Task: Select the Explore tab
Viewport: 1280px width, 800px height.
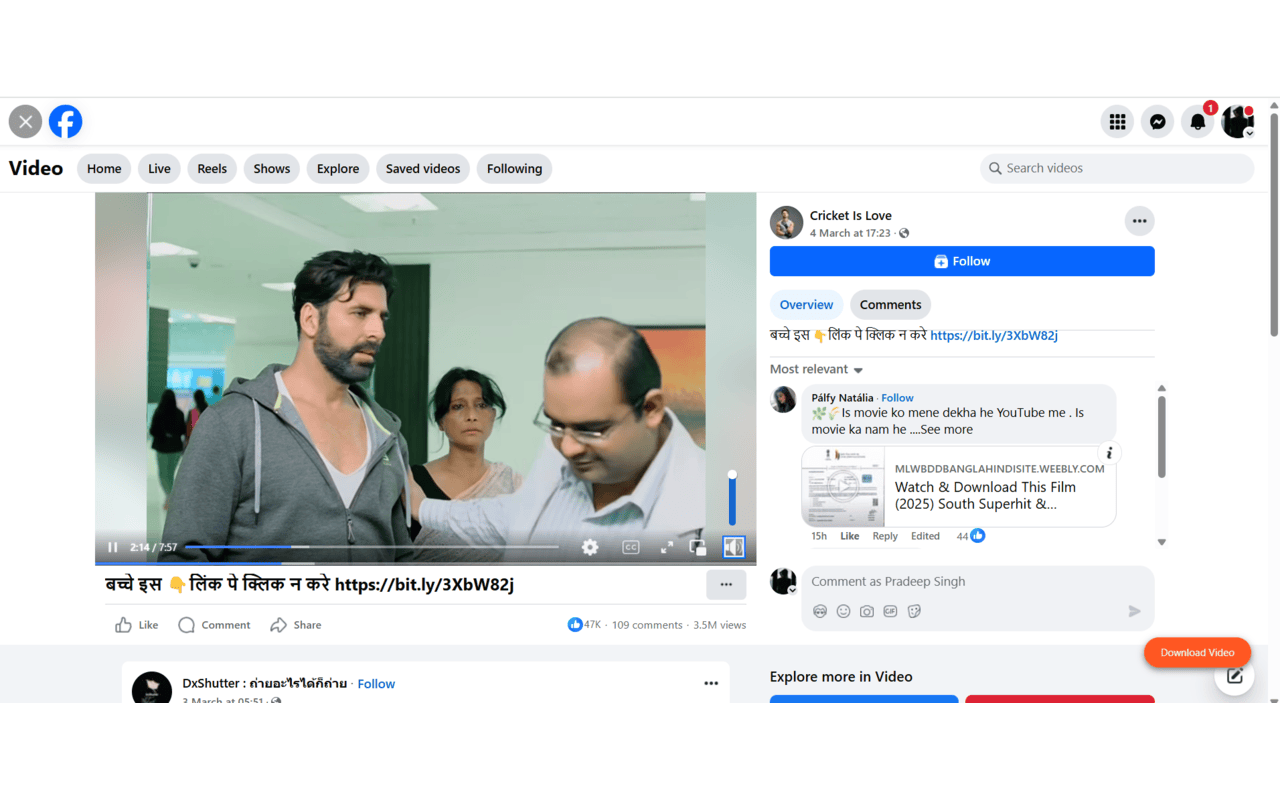Action: tap(338, 168)
